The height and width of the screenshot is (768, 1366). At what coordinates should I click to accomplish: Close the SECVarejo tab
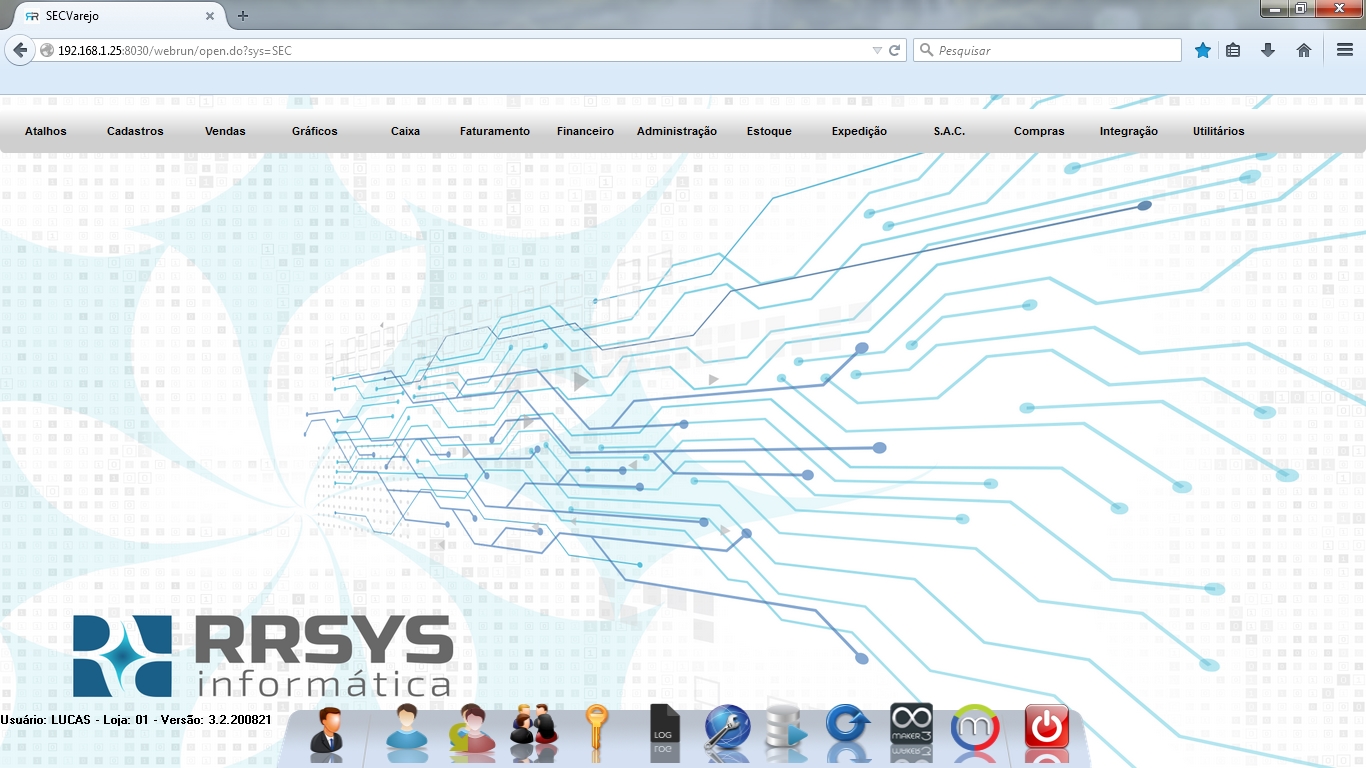click(210, 16)
